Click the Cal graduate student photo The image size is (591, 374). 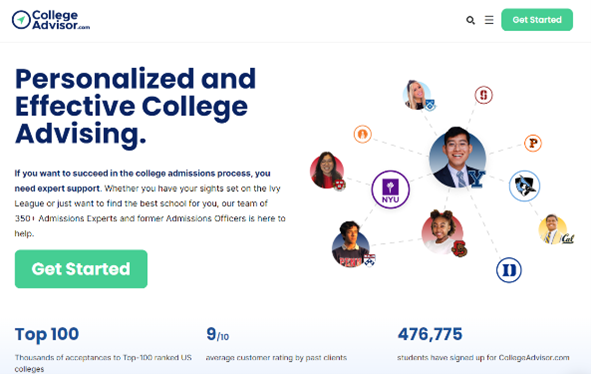click(553, 229)
